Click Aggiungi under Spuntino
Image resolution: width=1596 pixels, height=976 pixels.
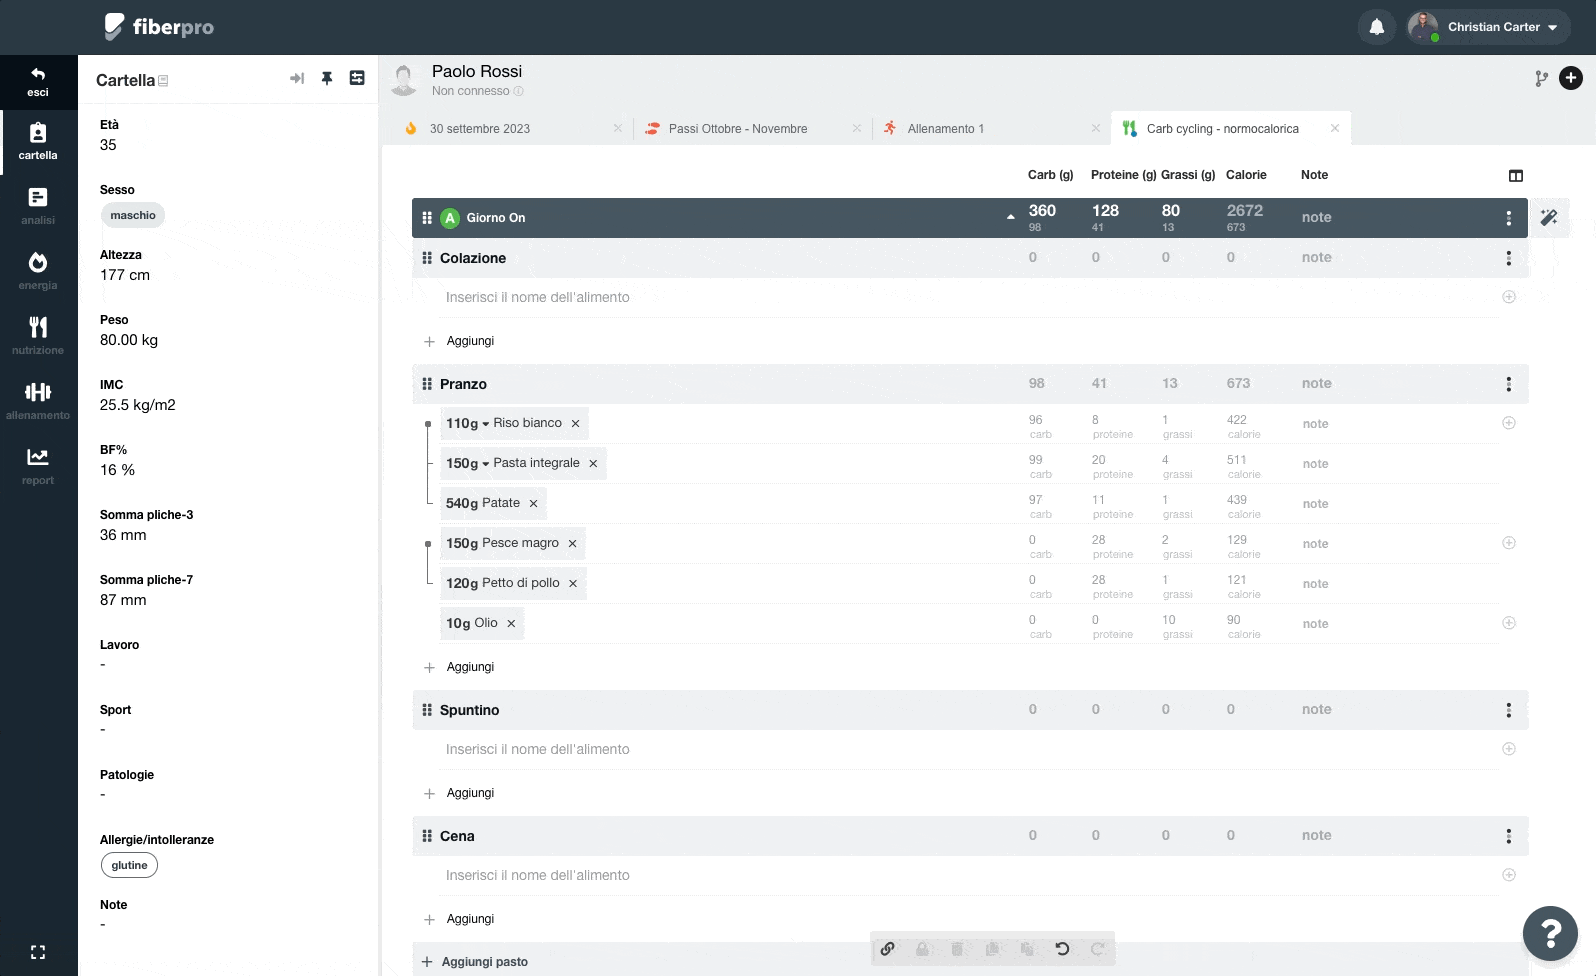pyautogui.click(x=460, y=793)
